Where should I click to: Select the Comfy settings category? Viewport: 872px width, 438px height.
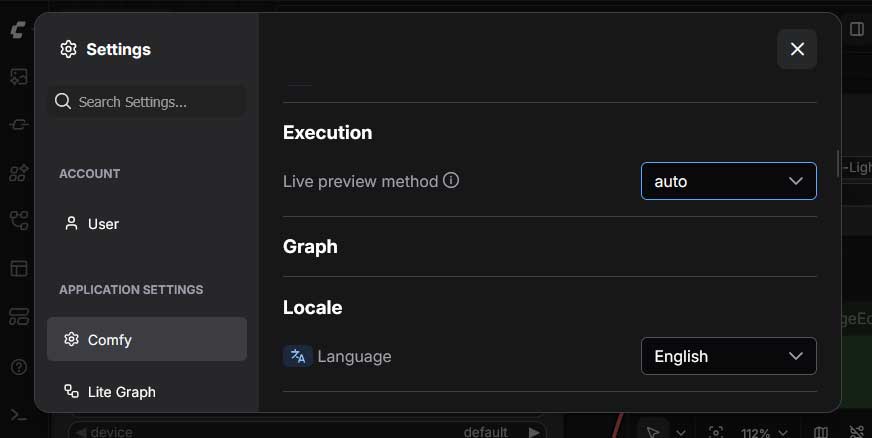click(x=147, y=339)
